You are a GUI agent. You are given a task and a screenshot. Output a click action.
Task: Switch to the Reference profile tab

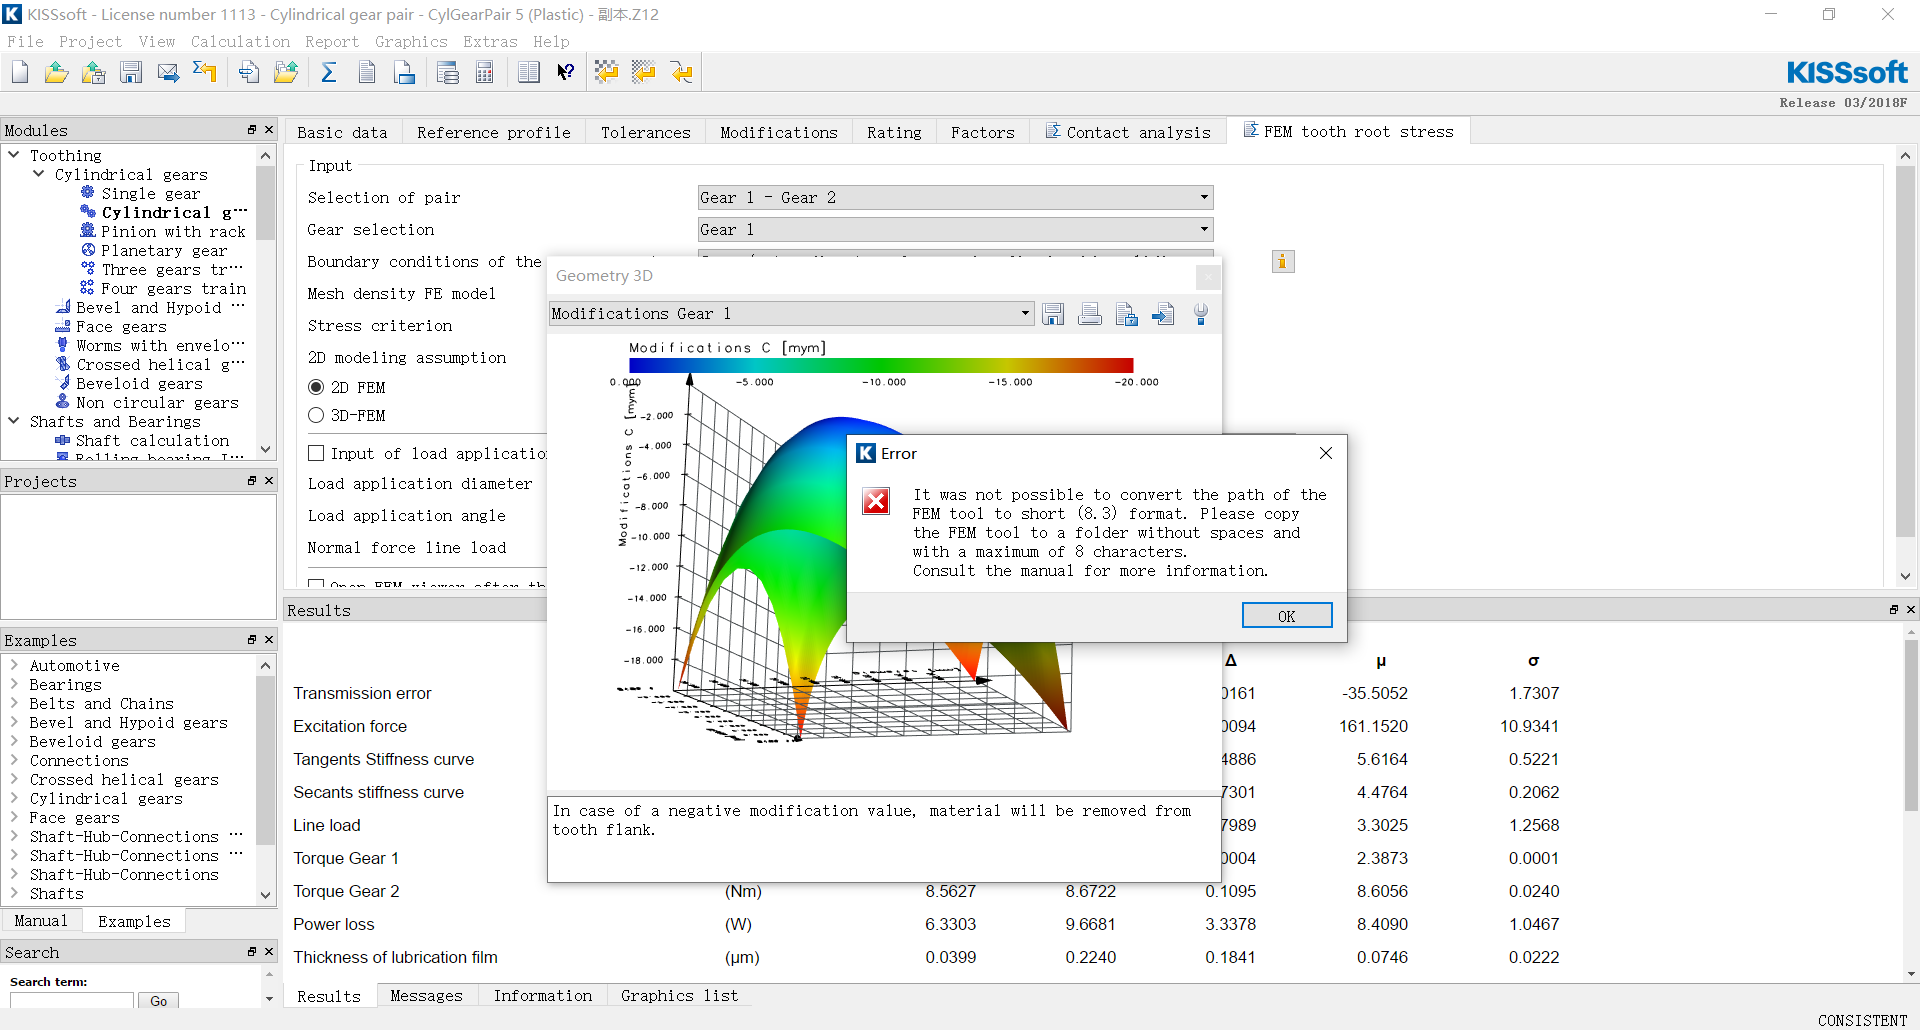[494, 132]
